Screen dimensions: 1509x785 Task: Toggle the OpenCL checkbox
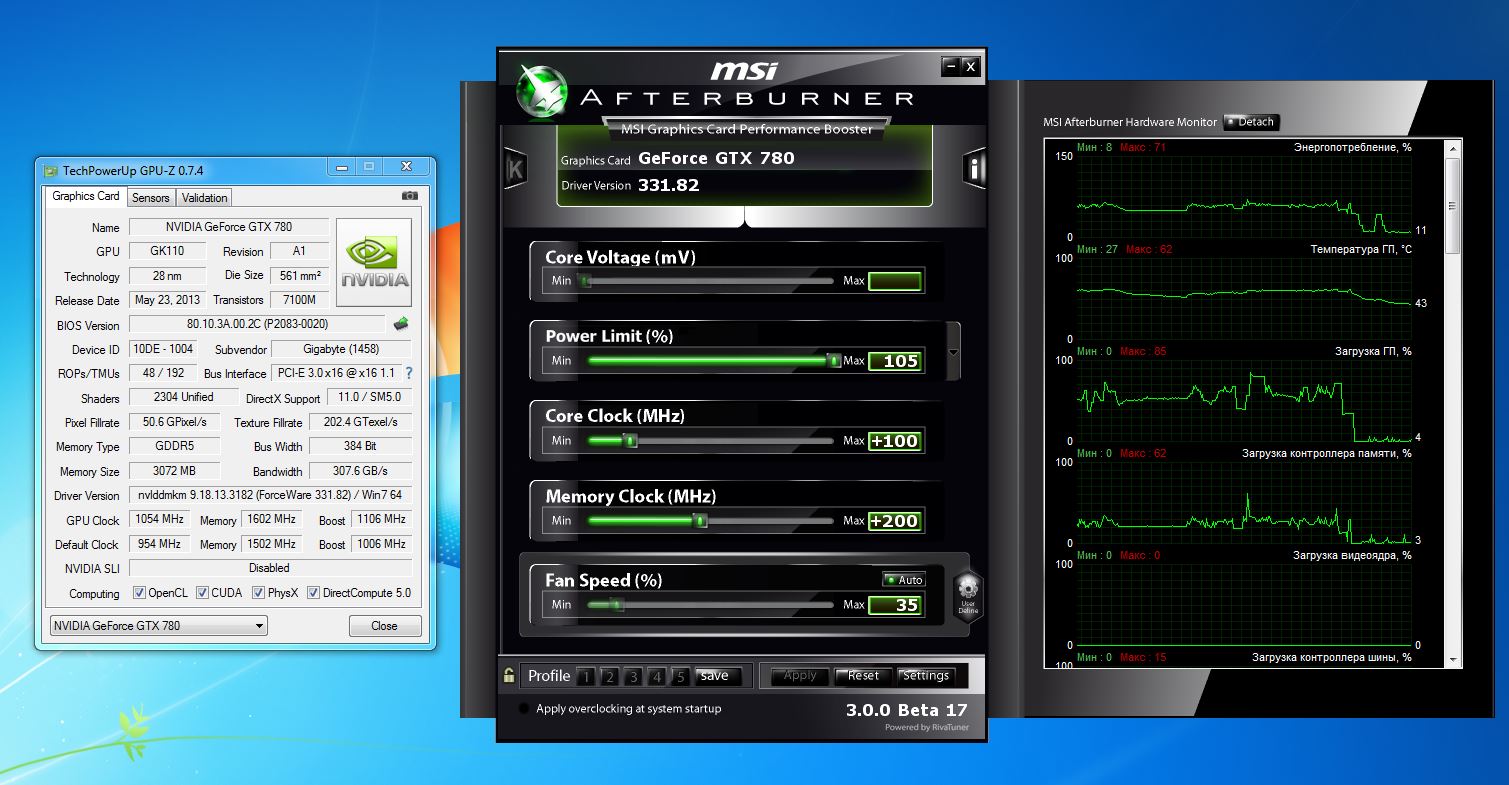coord(139,593)
